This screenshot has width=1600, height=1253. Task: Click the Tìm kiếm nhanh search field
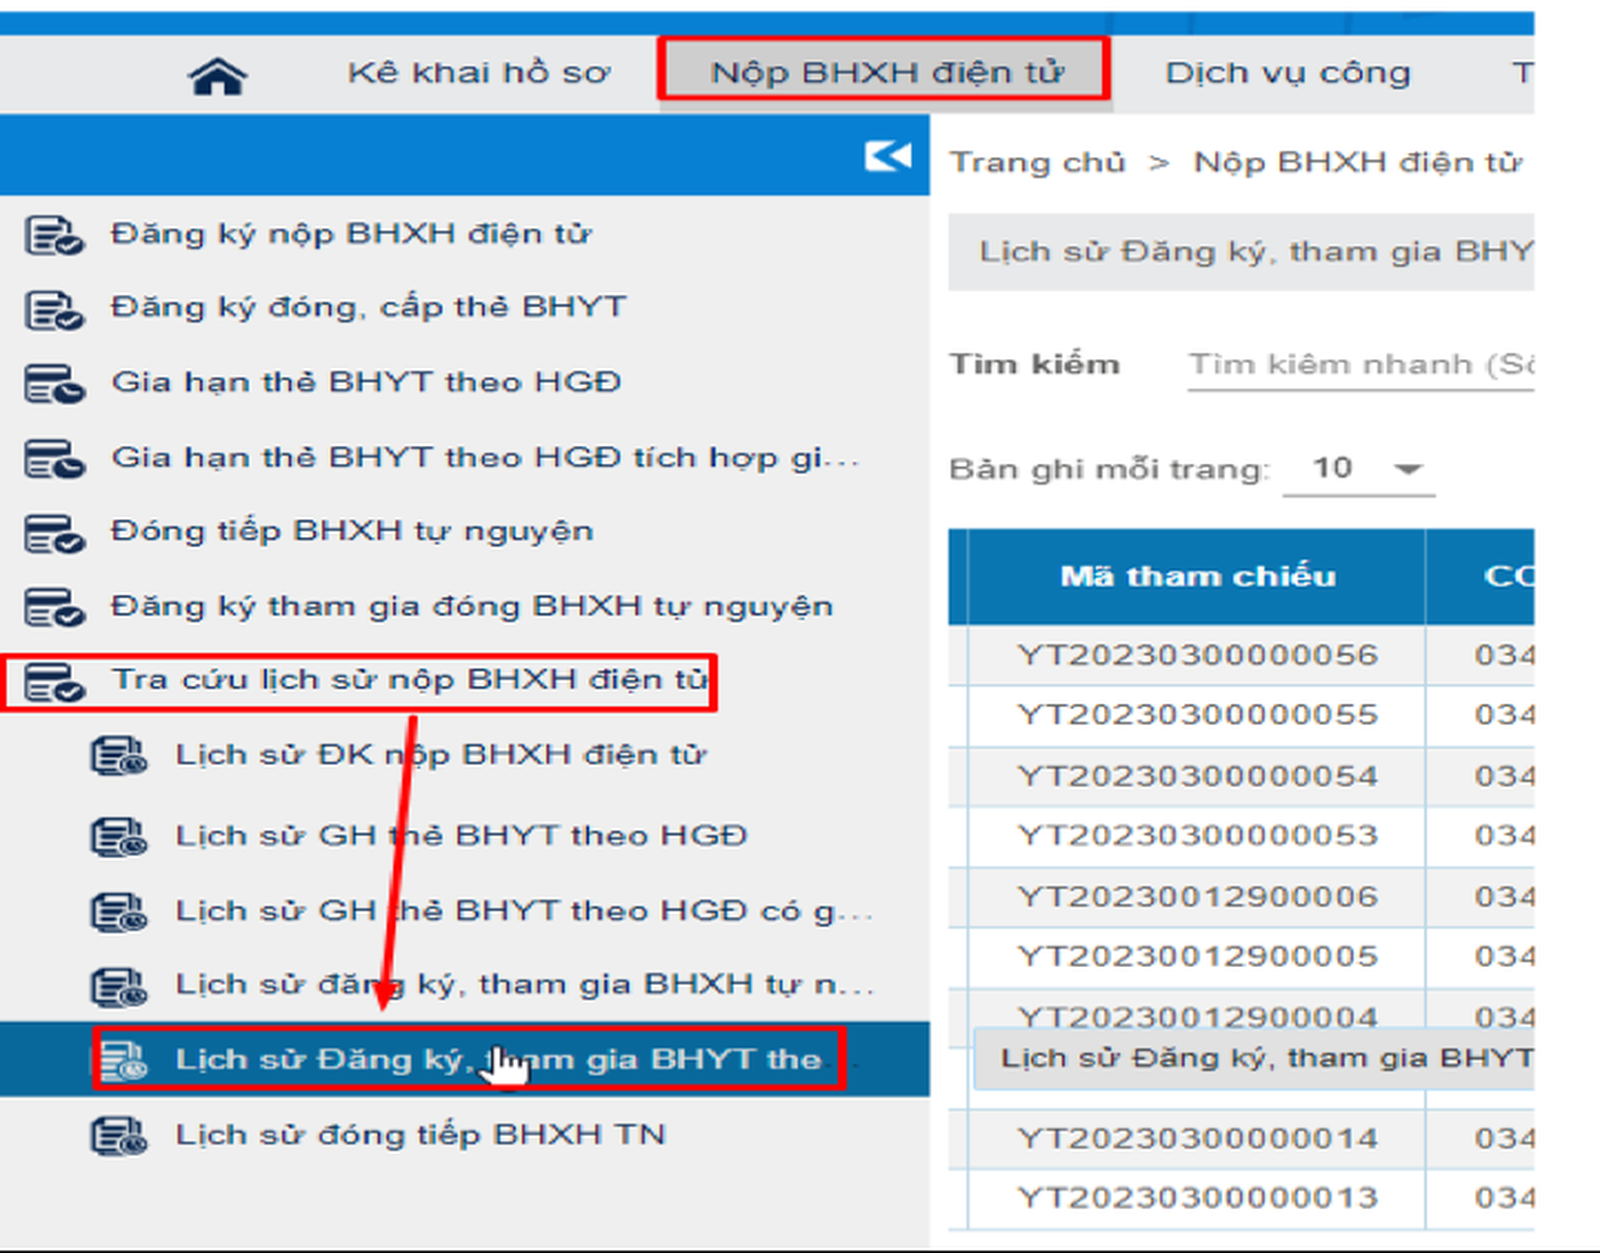(1360, 365)
